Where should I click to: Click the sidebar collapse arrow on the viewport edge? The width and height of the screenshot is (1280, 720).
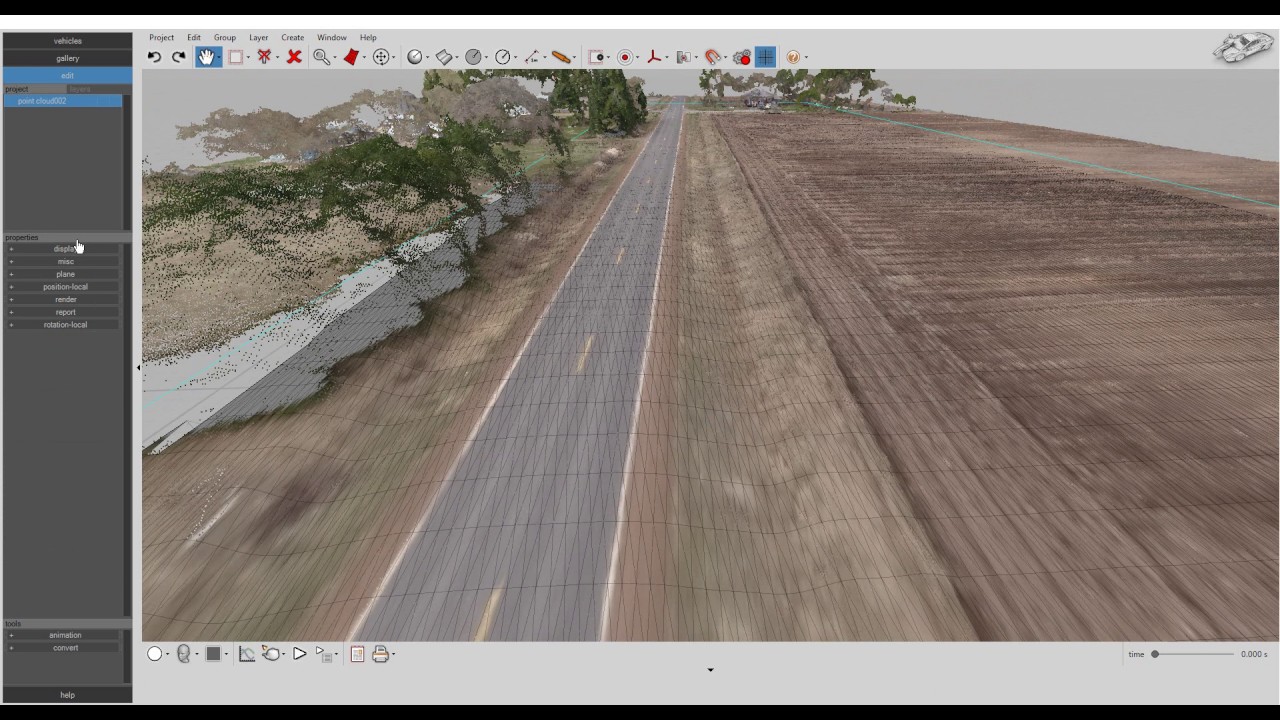coord(138,368)
